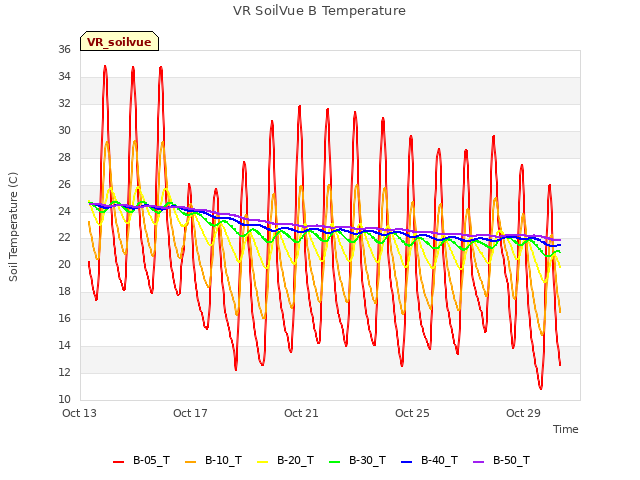
Task: Click the 10 y-axis tick label
Action: (64, 400)
